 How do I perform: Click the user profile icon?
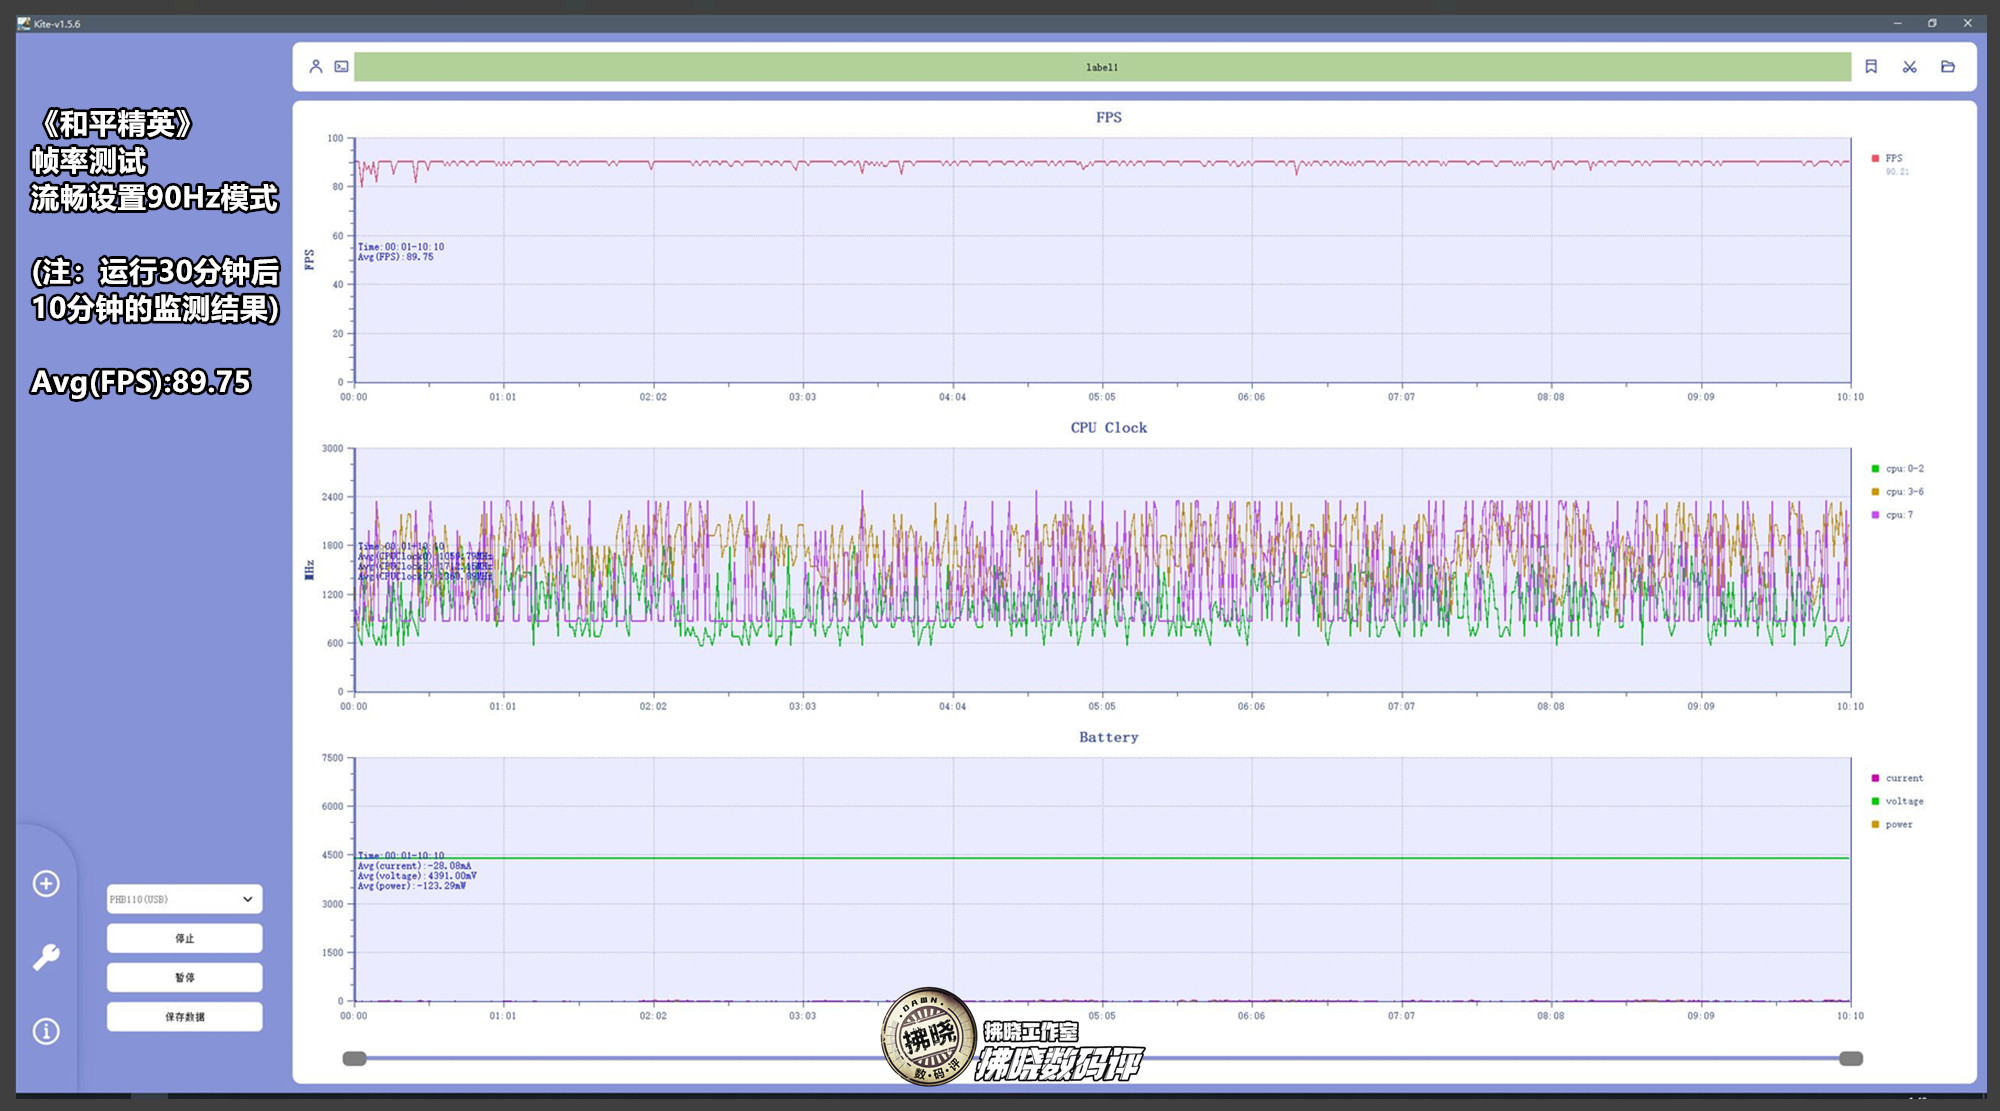(x=316, y=67)
